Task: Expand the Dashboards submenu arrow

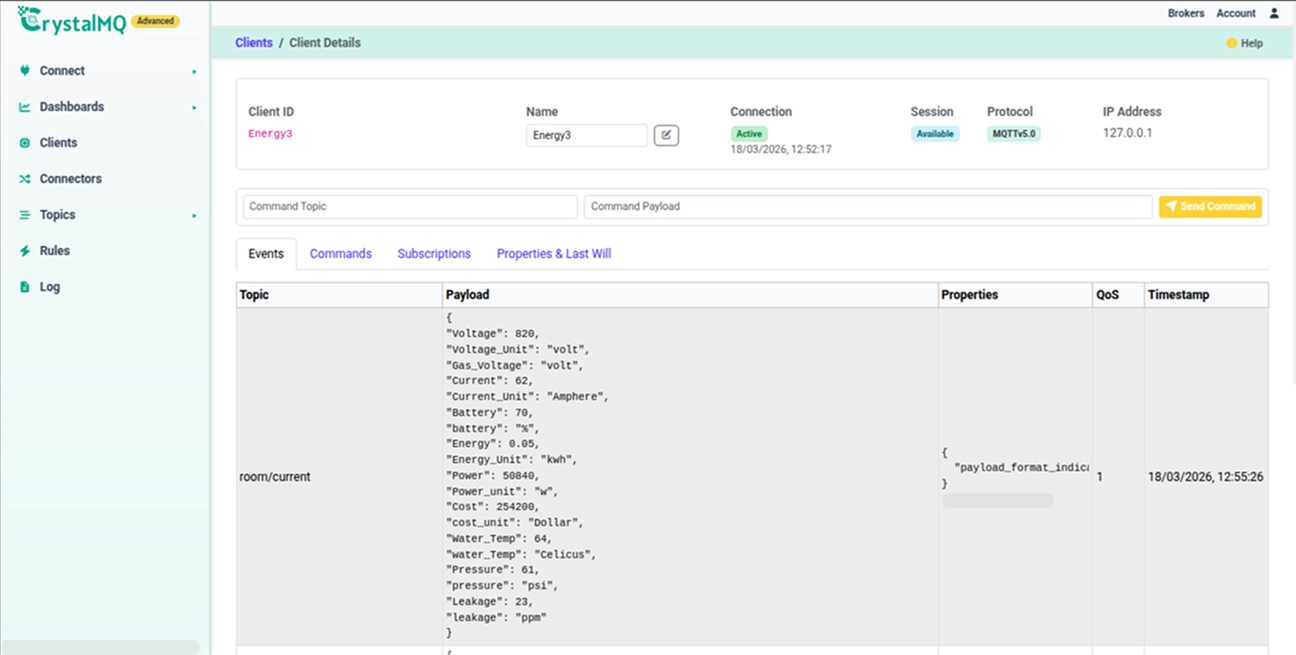Action: click(x=195, y=108)
